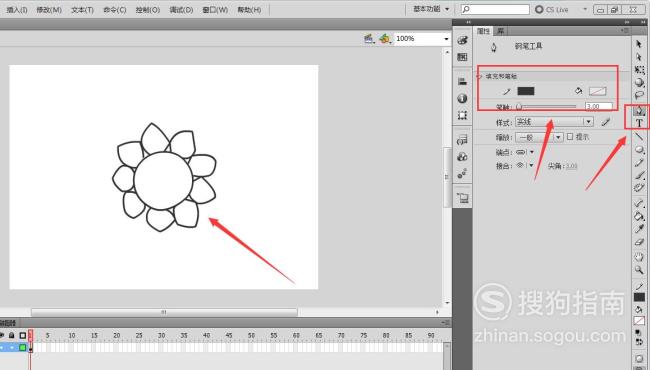650x370 pixels.
Task: Open the stroke join dropdown arrow
Action: (532, 165)
